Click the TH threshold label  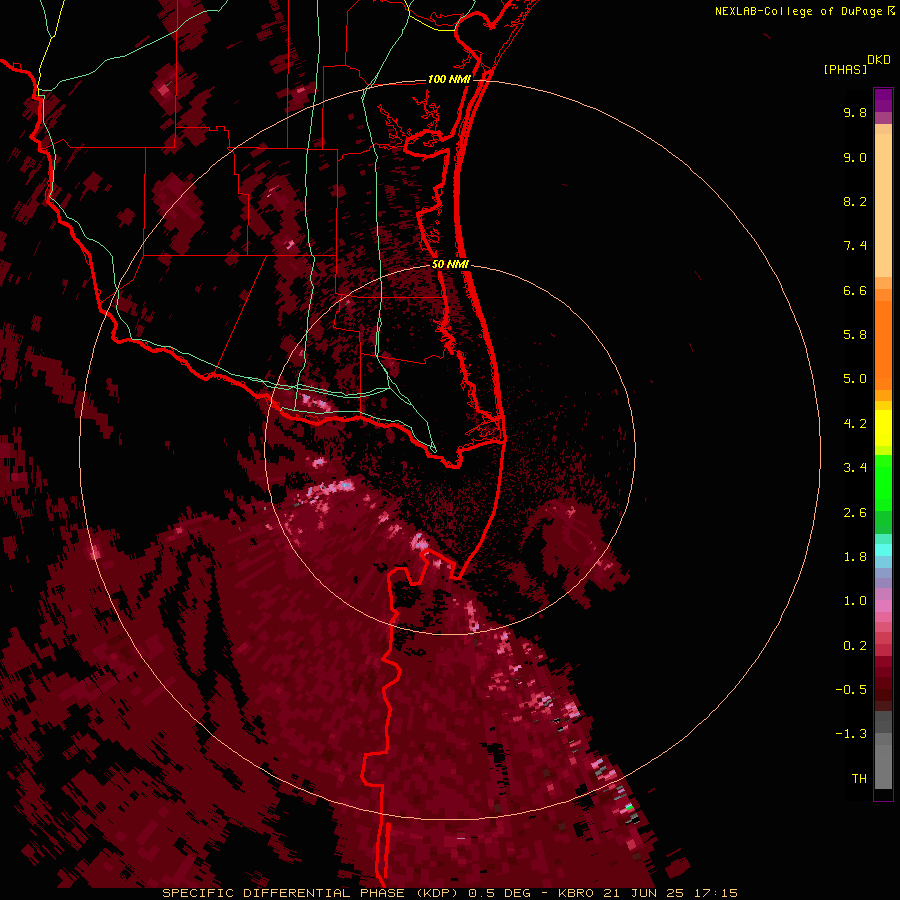[859, 779]
